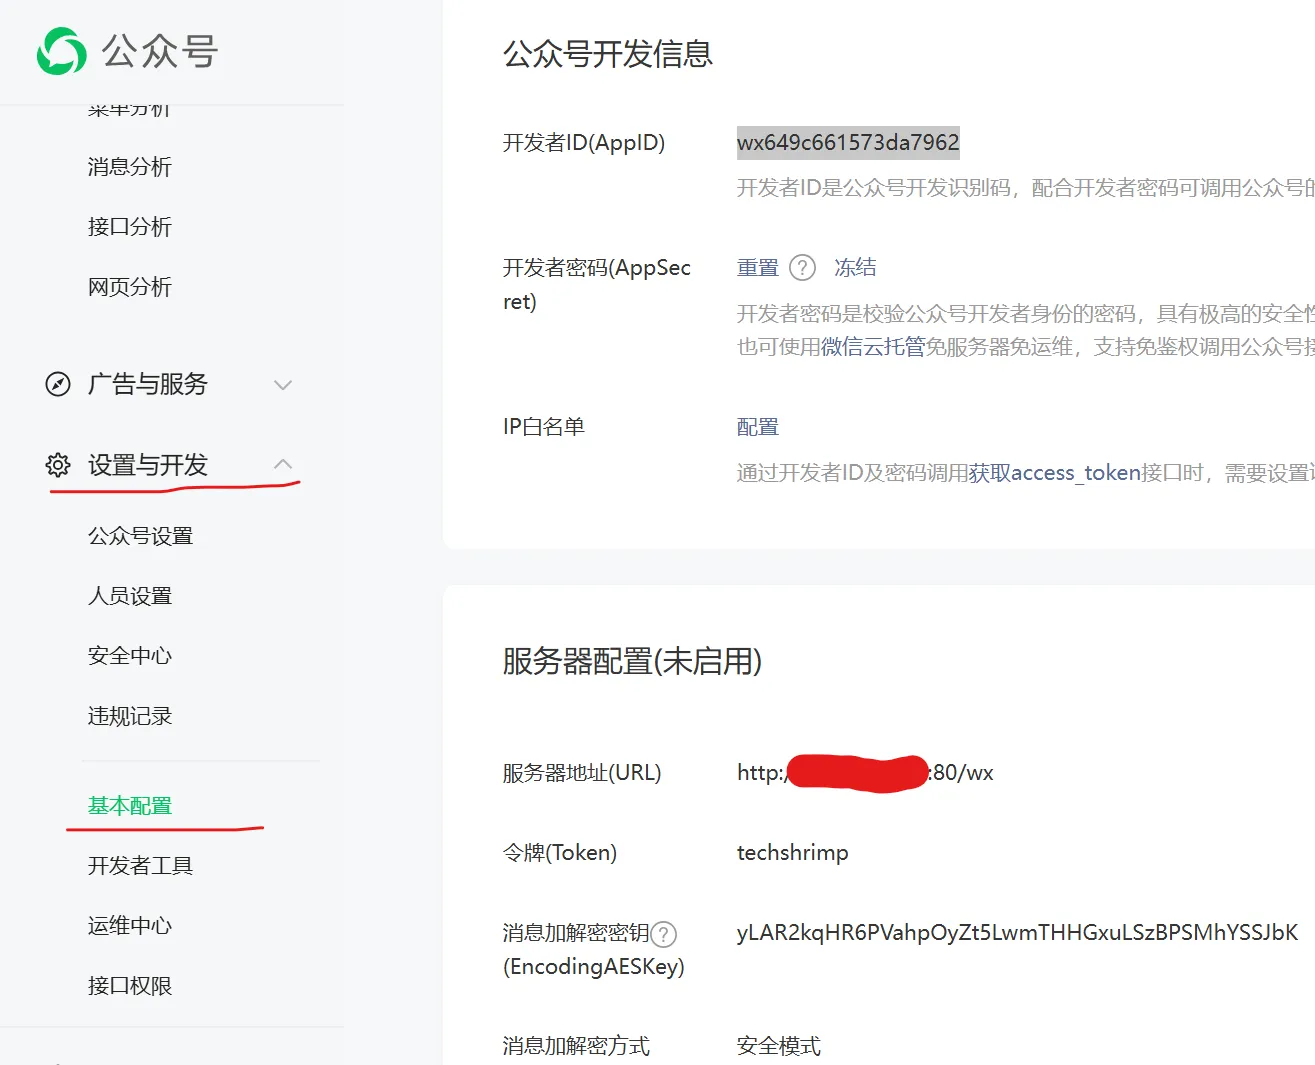
Task: Open the 微信云托管 link
Action: point(873,347)
